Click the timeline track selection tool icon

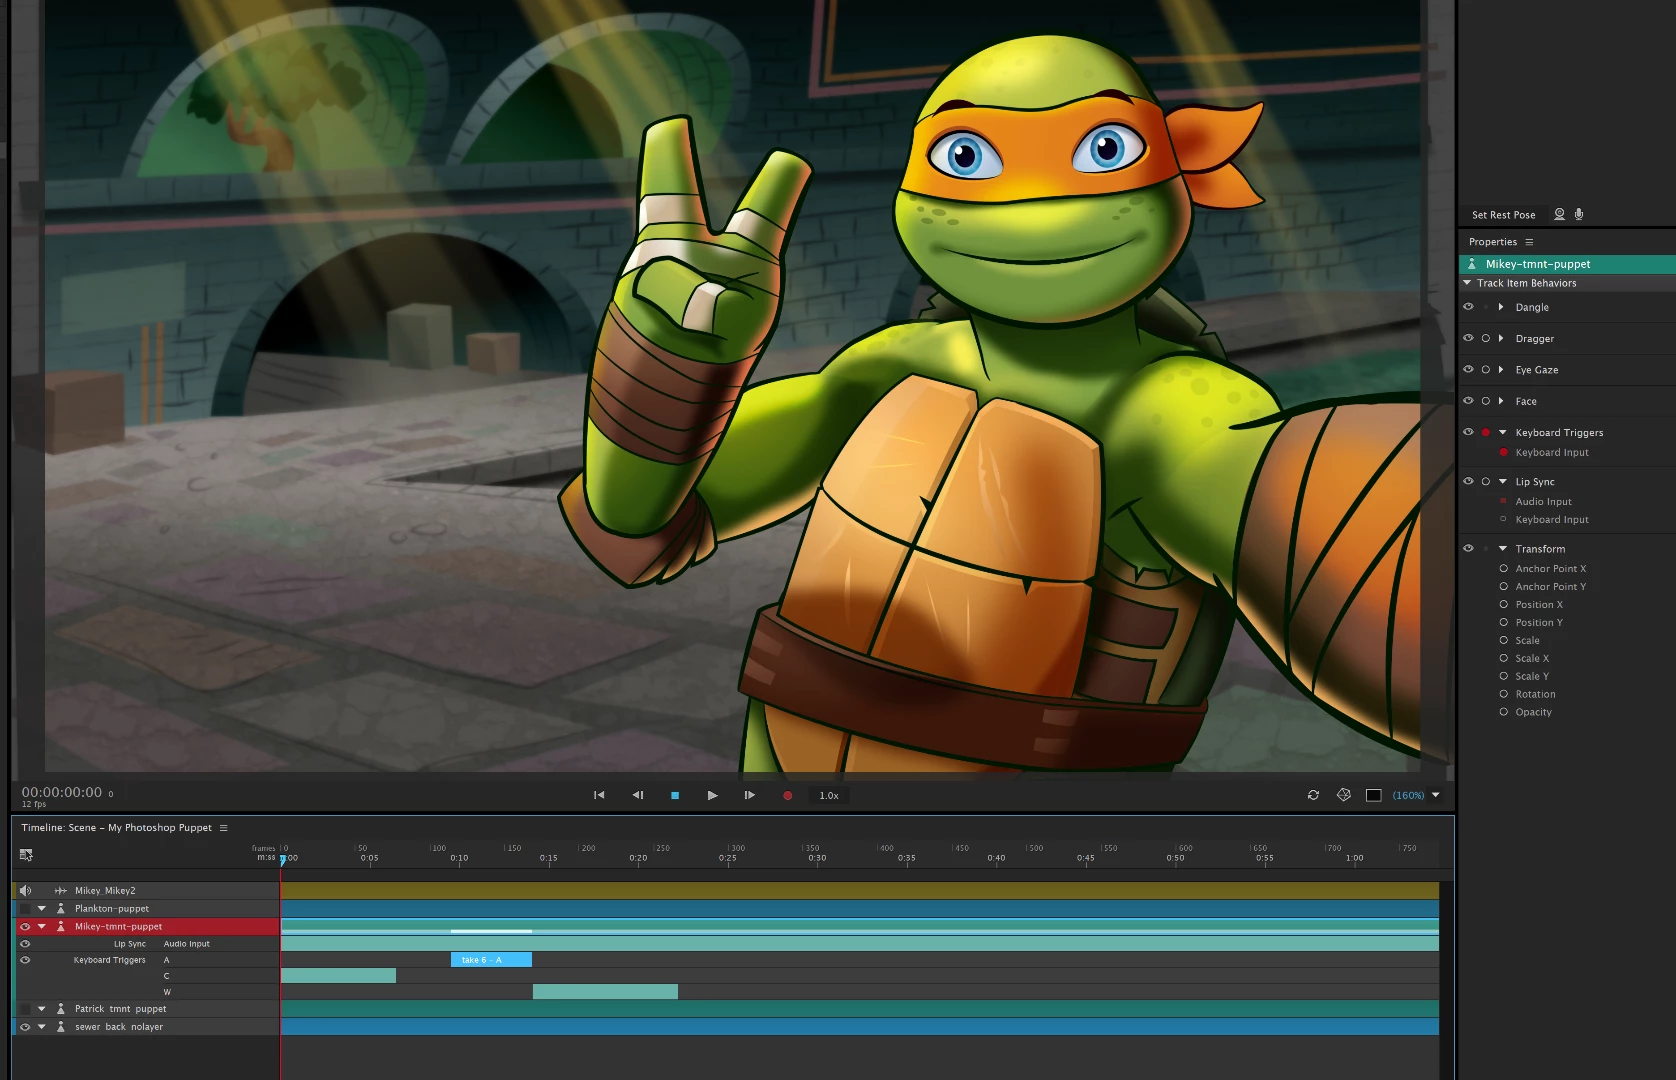pyautogui.click(x=26, y=855)
